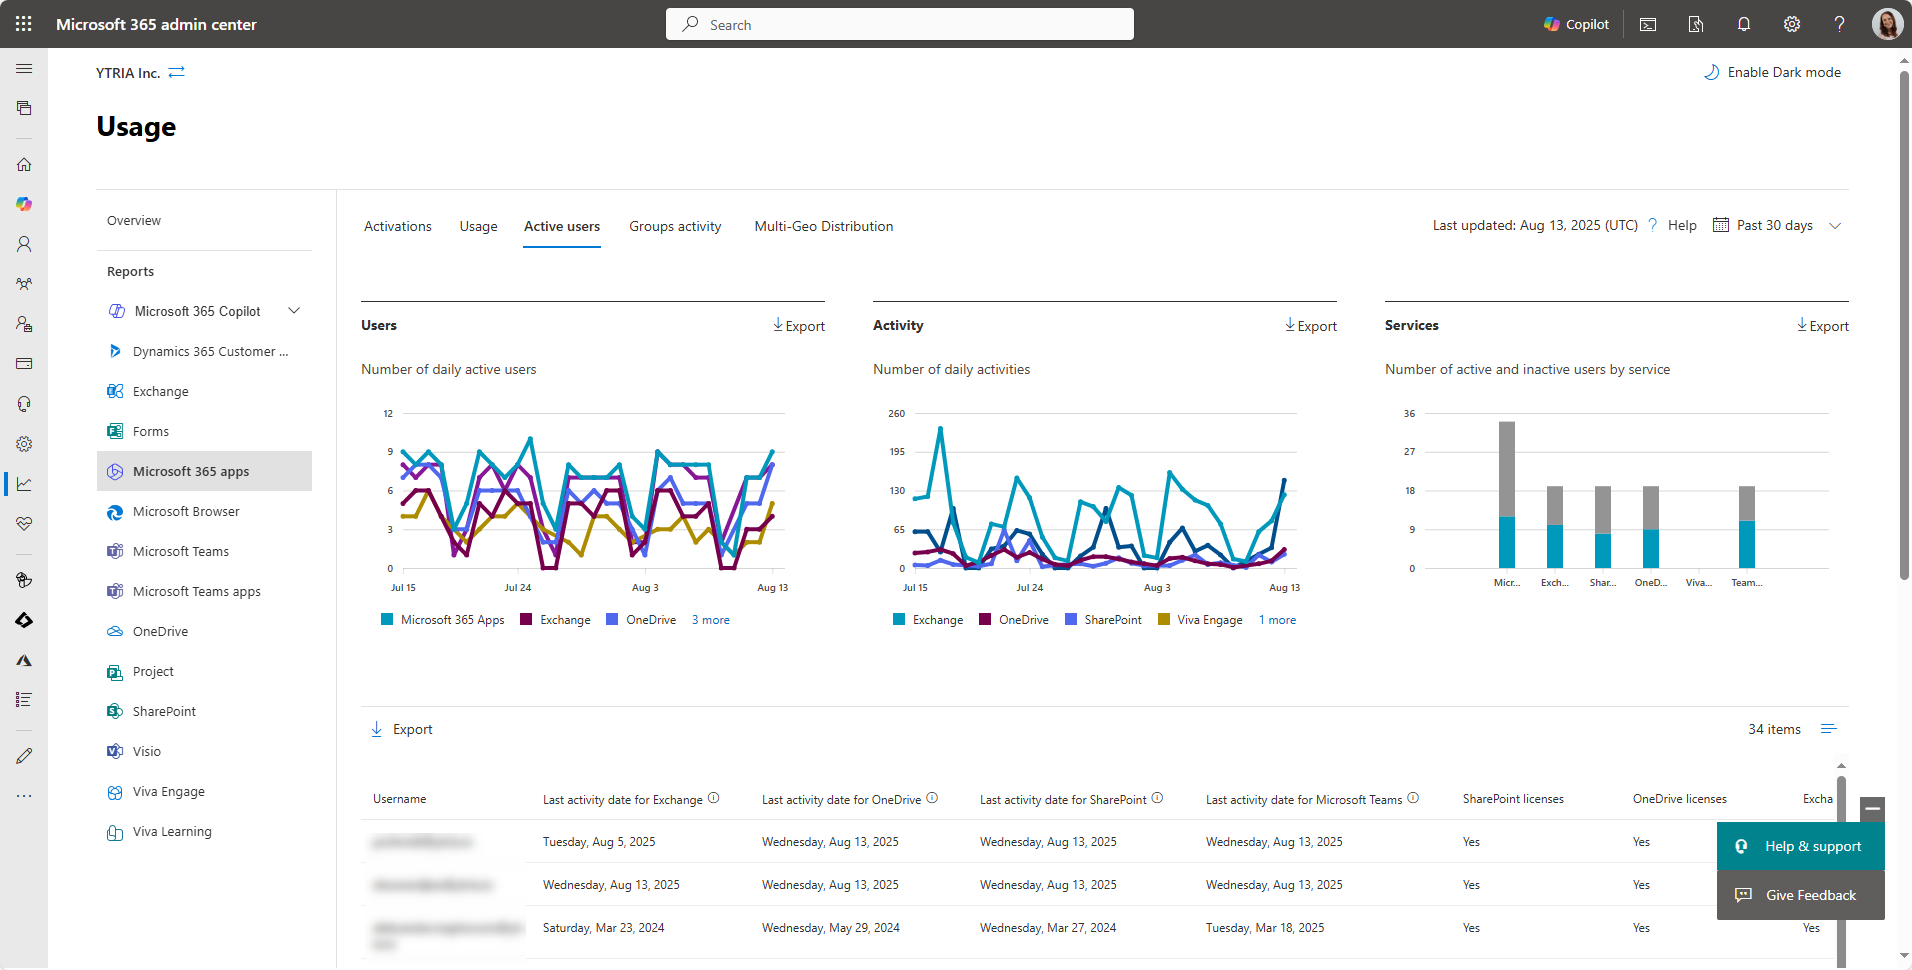Toggle Viva Engage series in Activity legend
The width and height of the screenshot is (1912, 970).
click(1200, 620)
